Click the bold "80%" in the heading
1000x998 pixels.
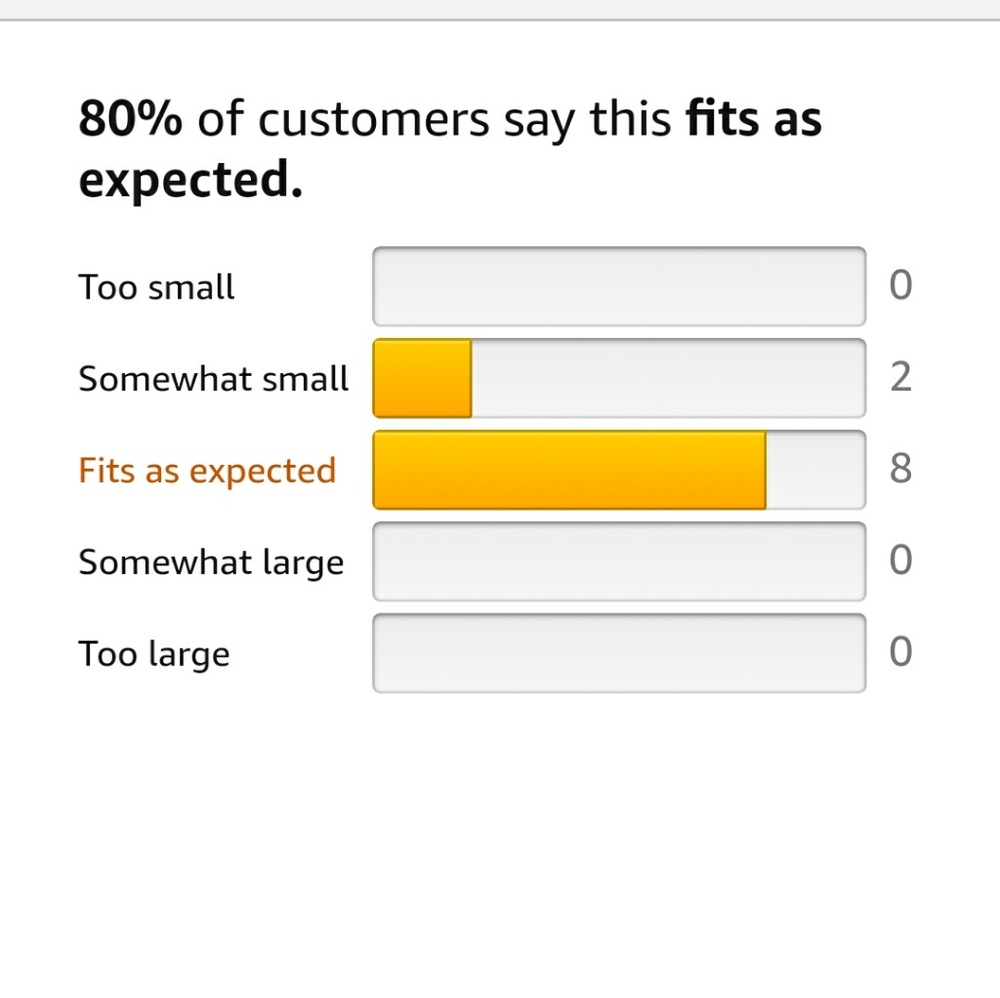click(130, 121)
